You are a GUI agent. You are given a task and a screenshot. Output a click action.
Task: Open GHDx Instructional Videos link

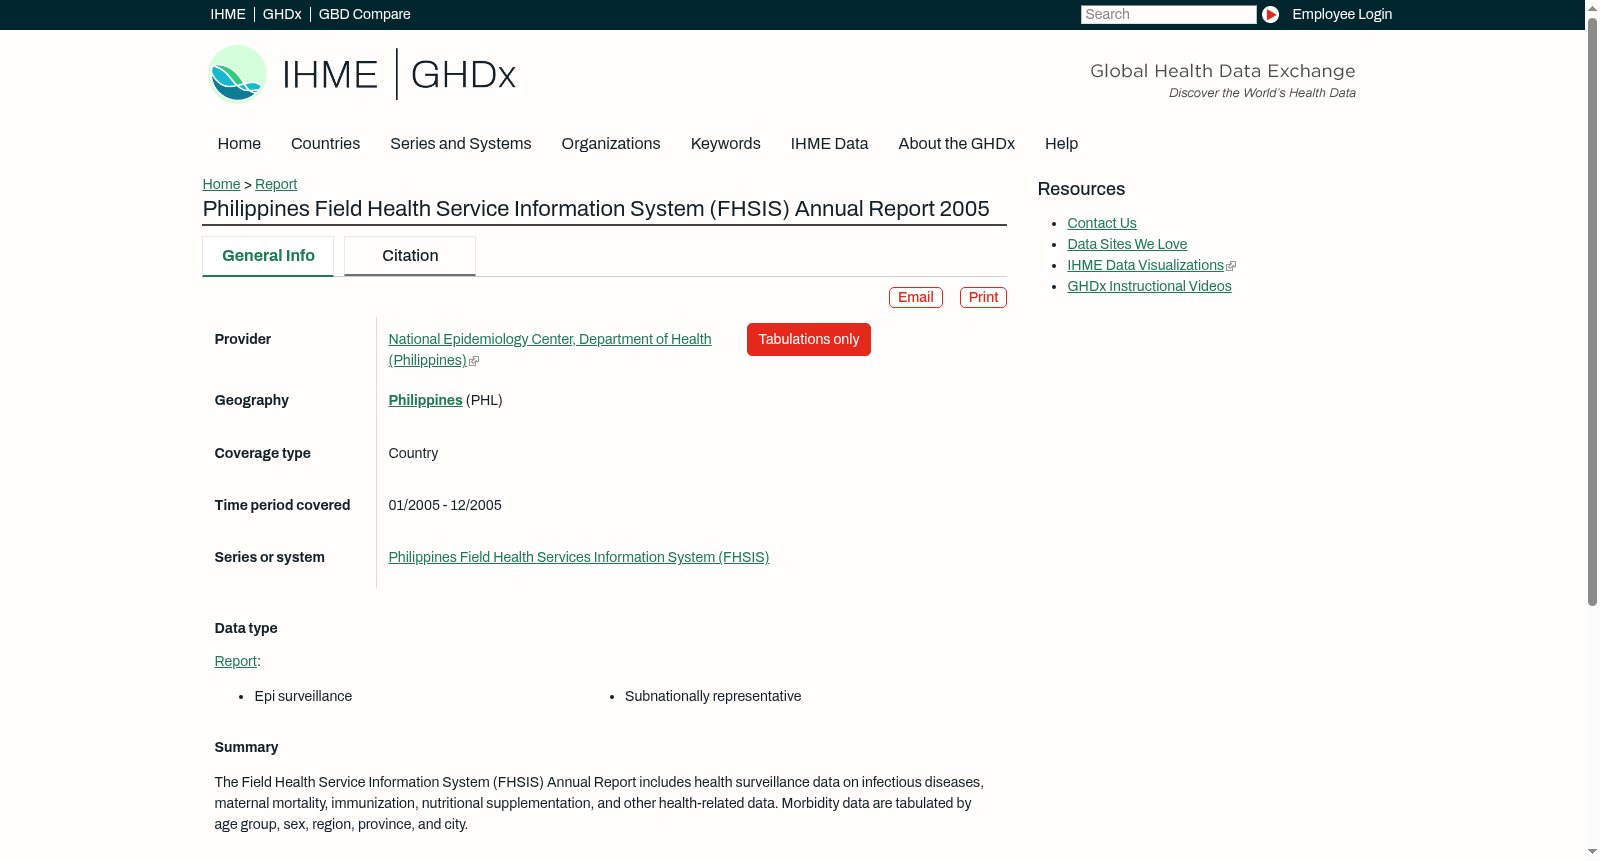coord(1149,286)
